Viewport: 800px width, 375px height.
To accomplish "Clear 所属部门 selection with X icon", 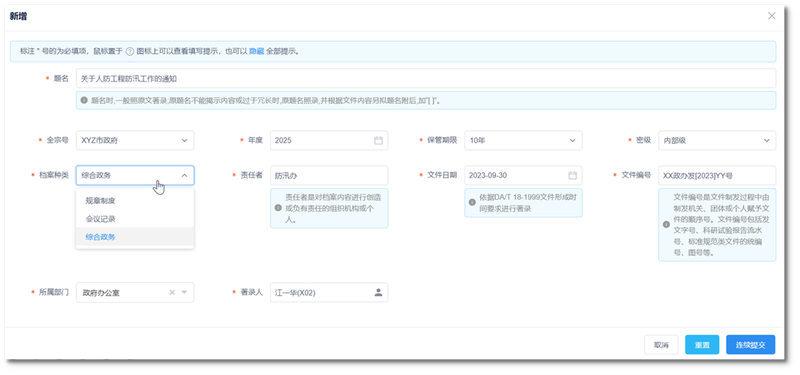I will click(x=172, y=292).
